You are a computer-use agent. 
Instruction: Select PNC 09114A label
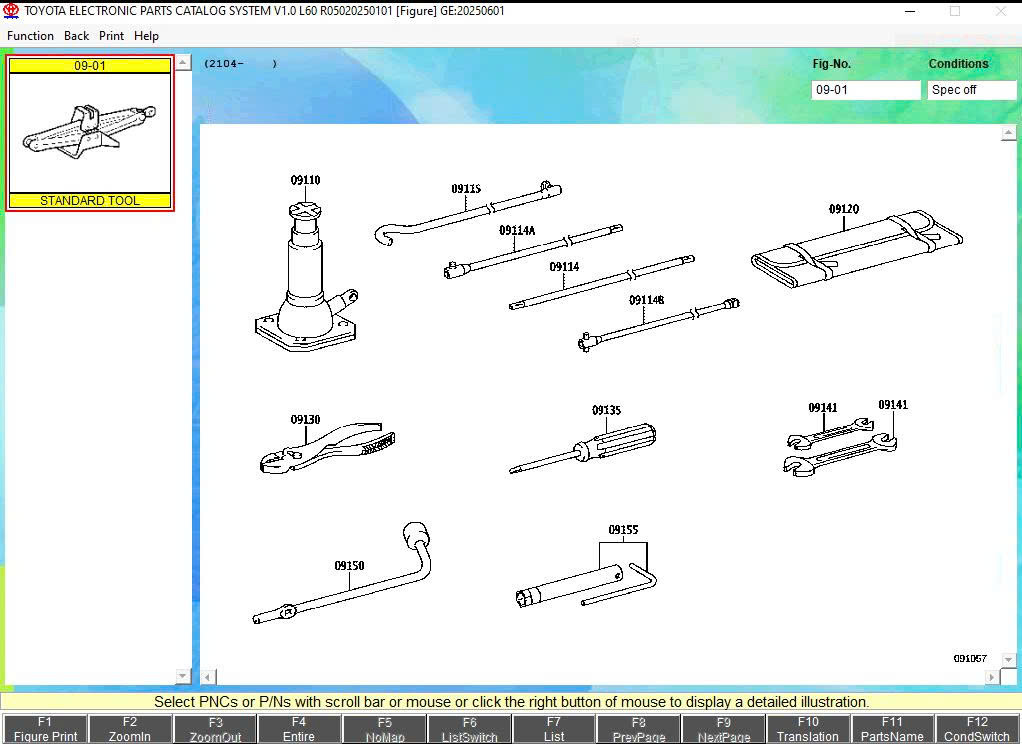click(517, 230)
